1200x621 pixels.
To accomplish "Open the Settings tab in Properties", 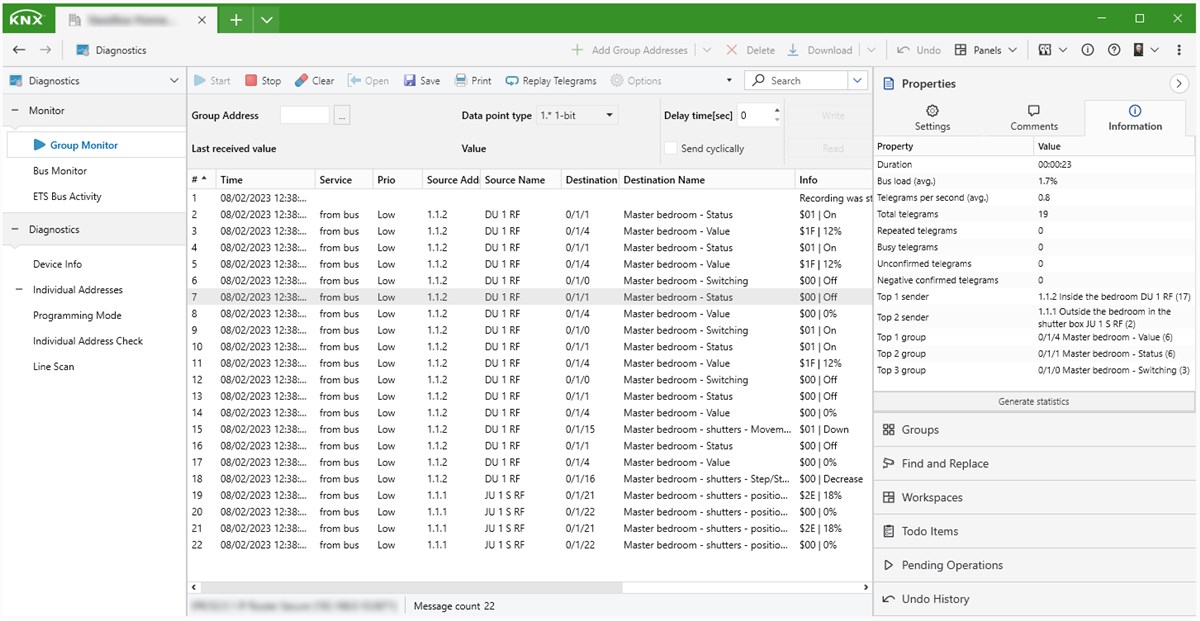I will click(932, 118).
